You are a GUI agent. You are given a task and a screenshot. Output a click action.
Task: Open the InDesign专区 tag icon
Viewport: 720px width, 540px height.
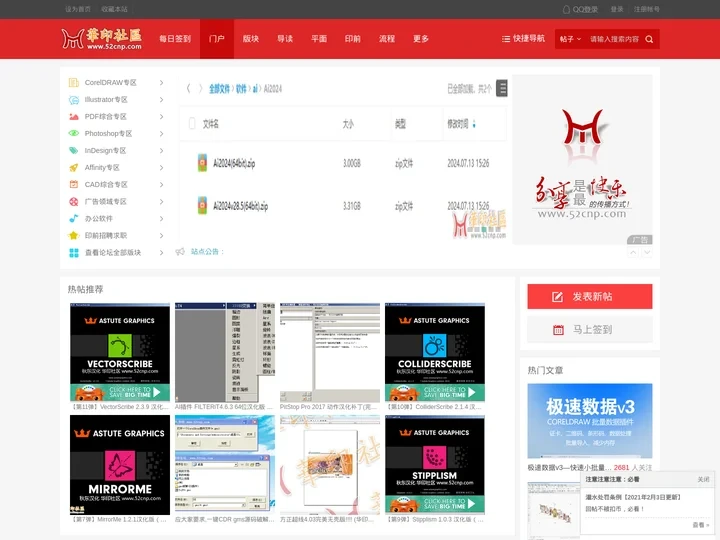click(x=73, y=151)
